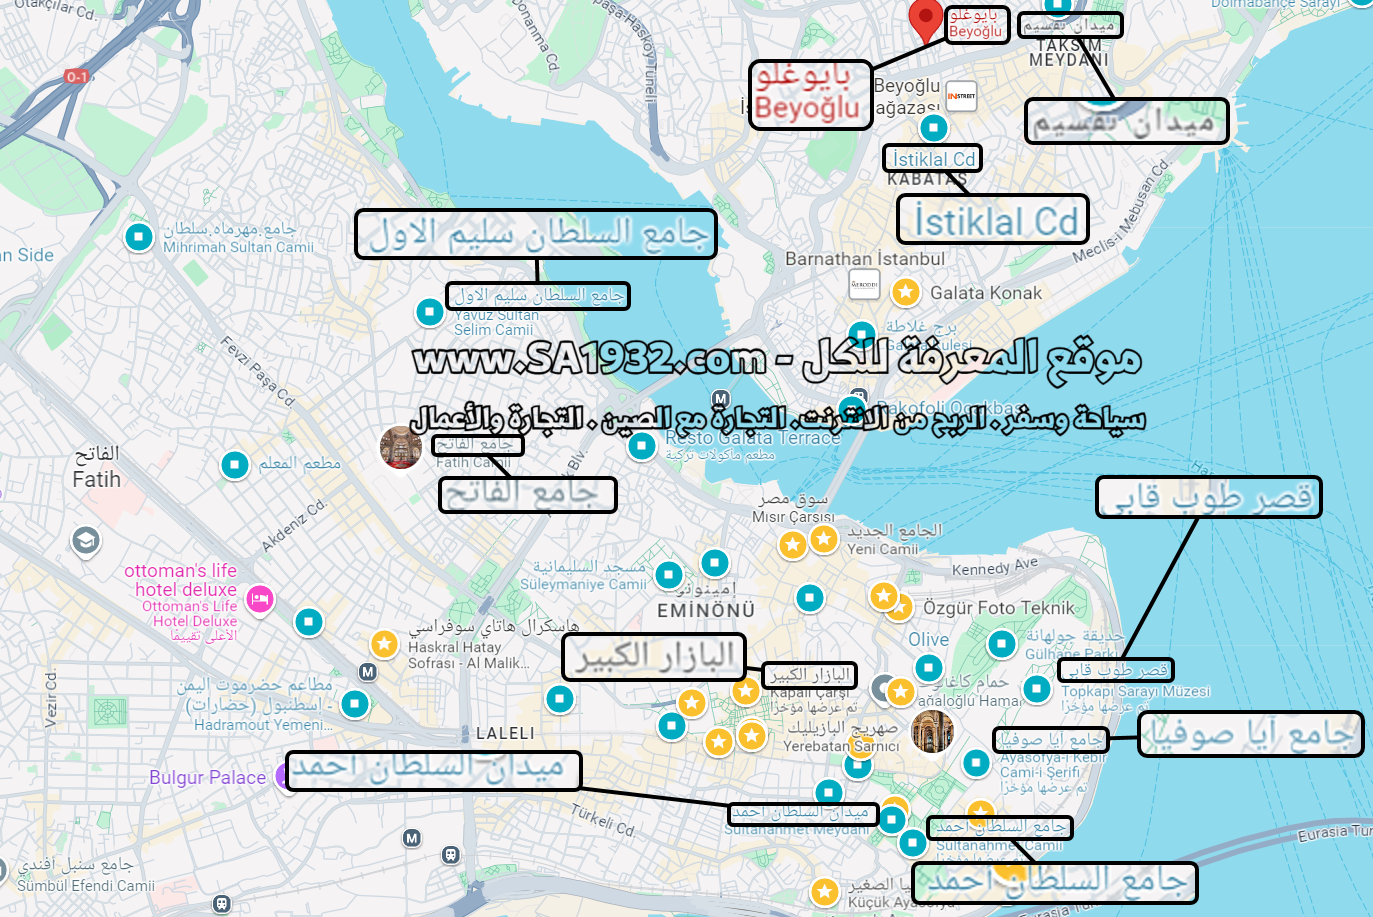Screen dimensions: 1373x917
Task: Open the teal marker below Istiklal Cd box
Action: (x=933, y=127)
